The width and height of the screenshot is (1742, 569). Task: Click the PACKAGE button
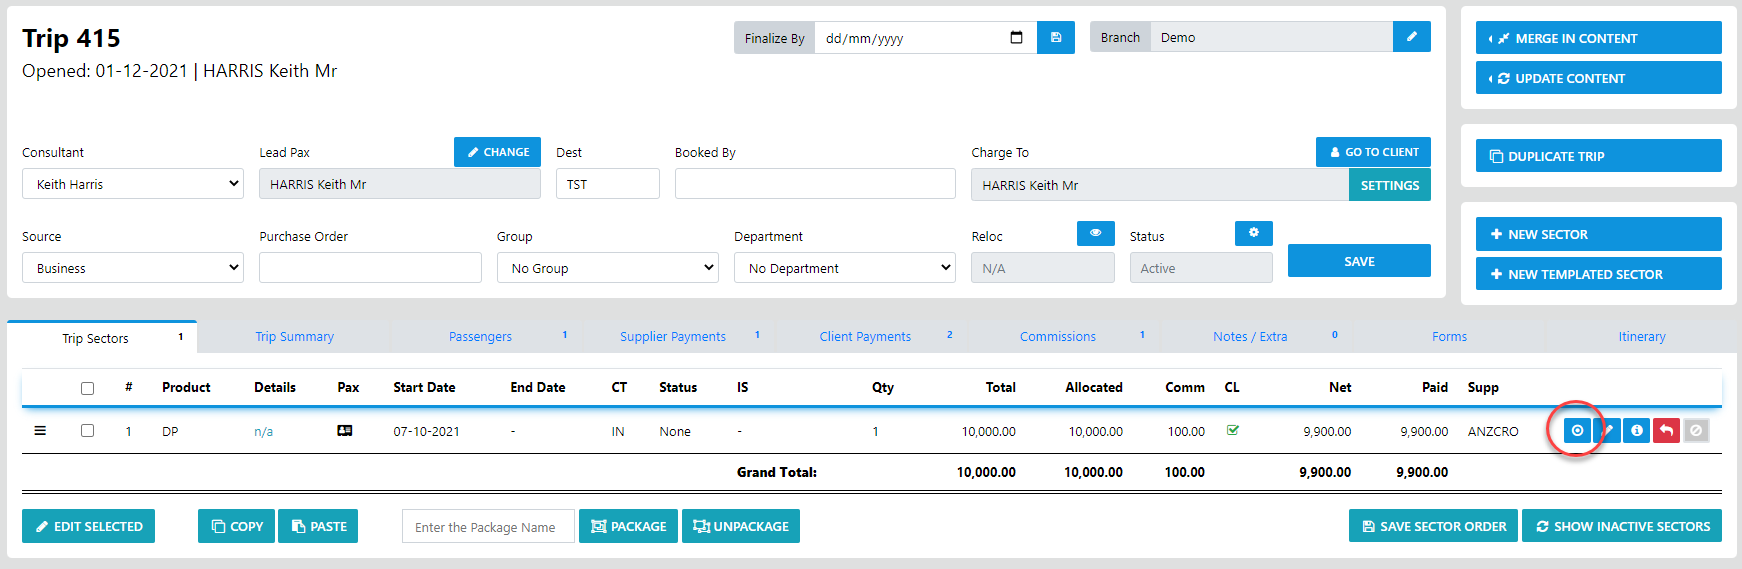(x=628, y=526)
